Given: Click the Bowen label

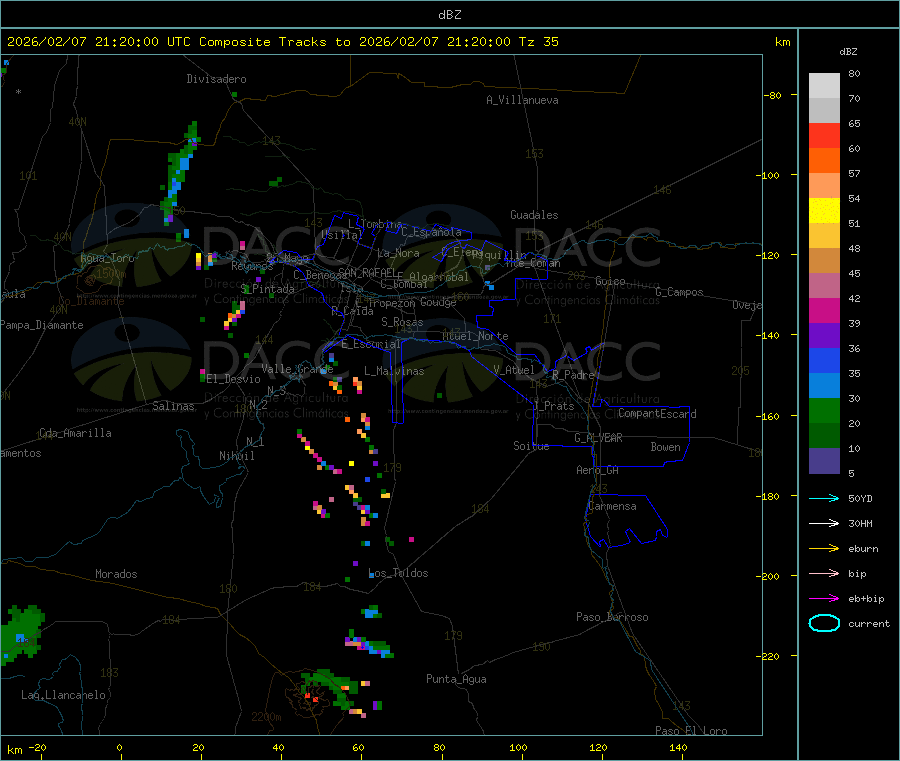Looking at the screenshot, I should point(666,447).
